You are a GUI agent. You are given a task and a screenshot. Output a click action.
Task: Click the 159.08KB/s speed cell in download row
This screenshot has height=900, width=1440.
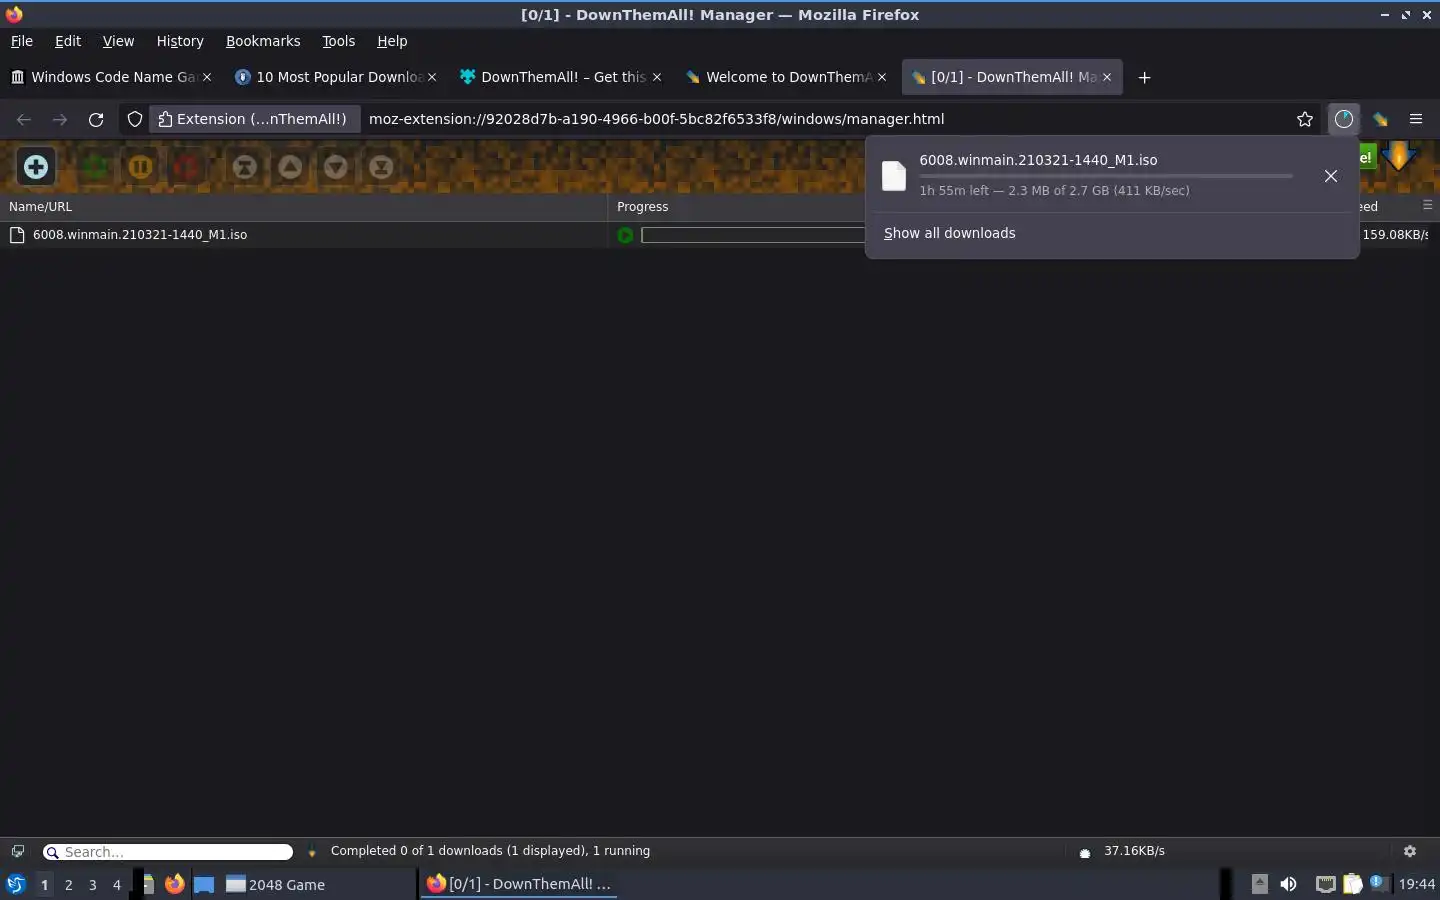[x=1395, y=235]
